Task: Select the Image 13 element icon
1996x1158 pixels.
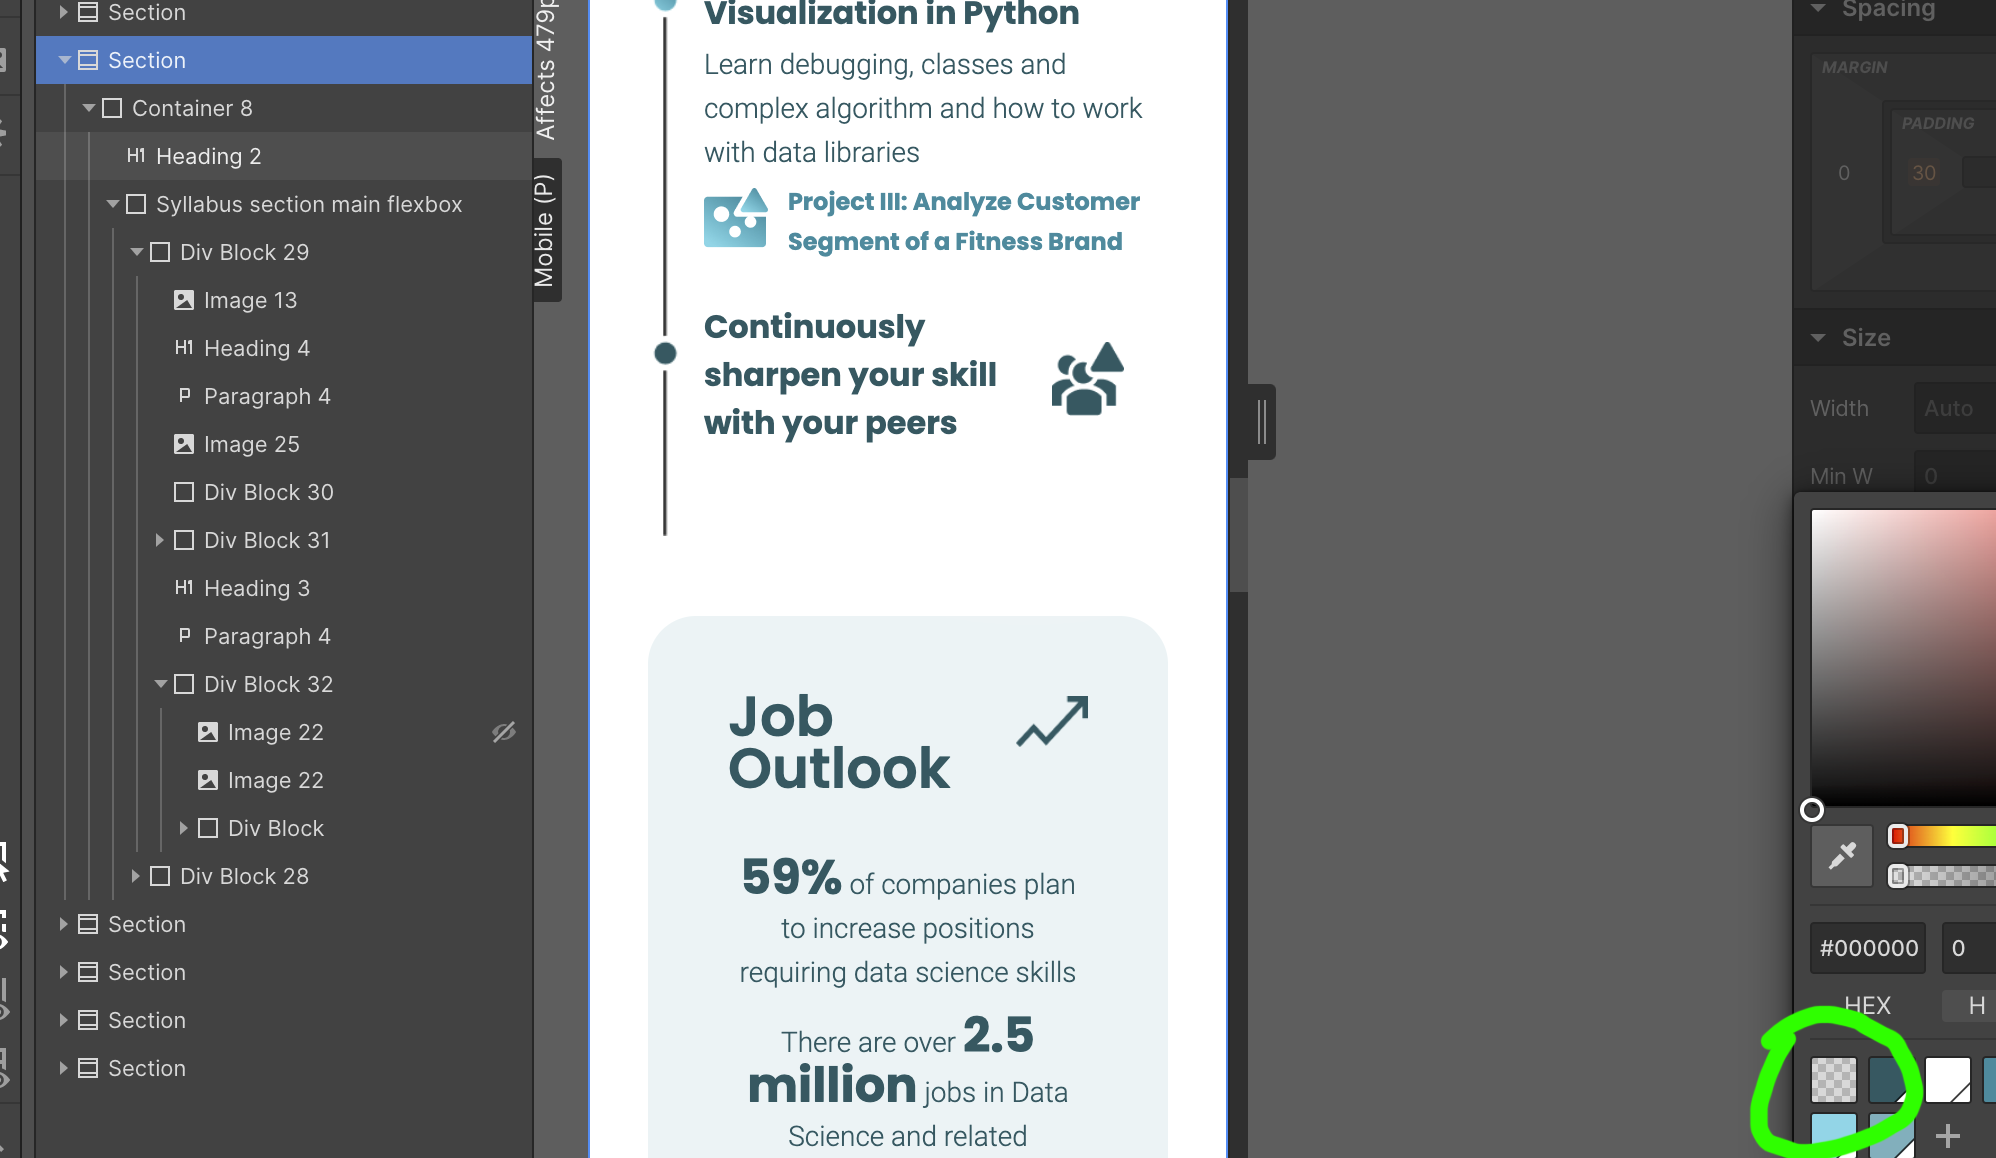Action: [184, 300]
